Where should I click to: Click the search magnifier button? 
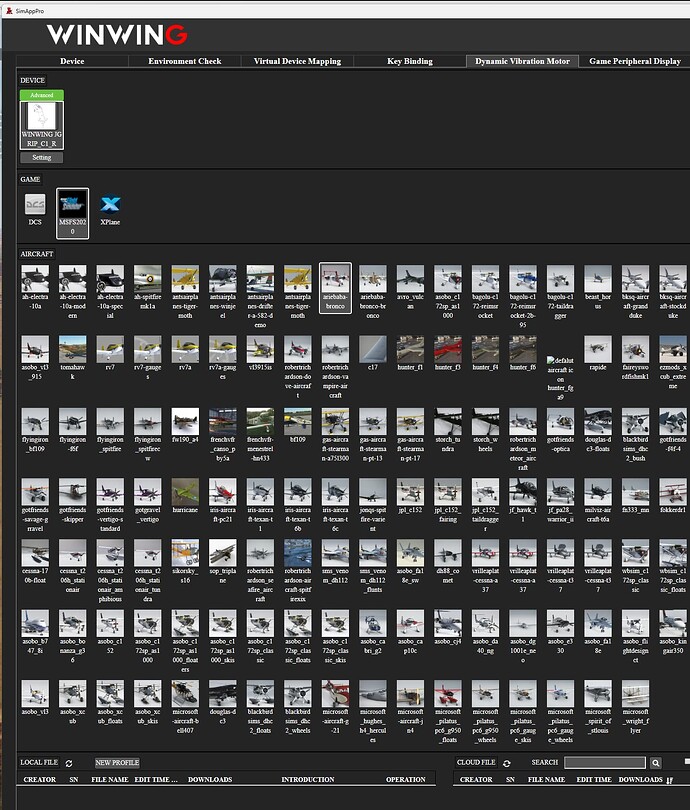click(655, 763)
